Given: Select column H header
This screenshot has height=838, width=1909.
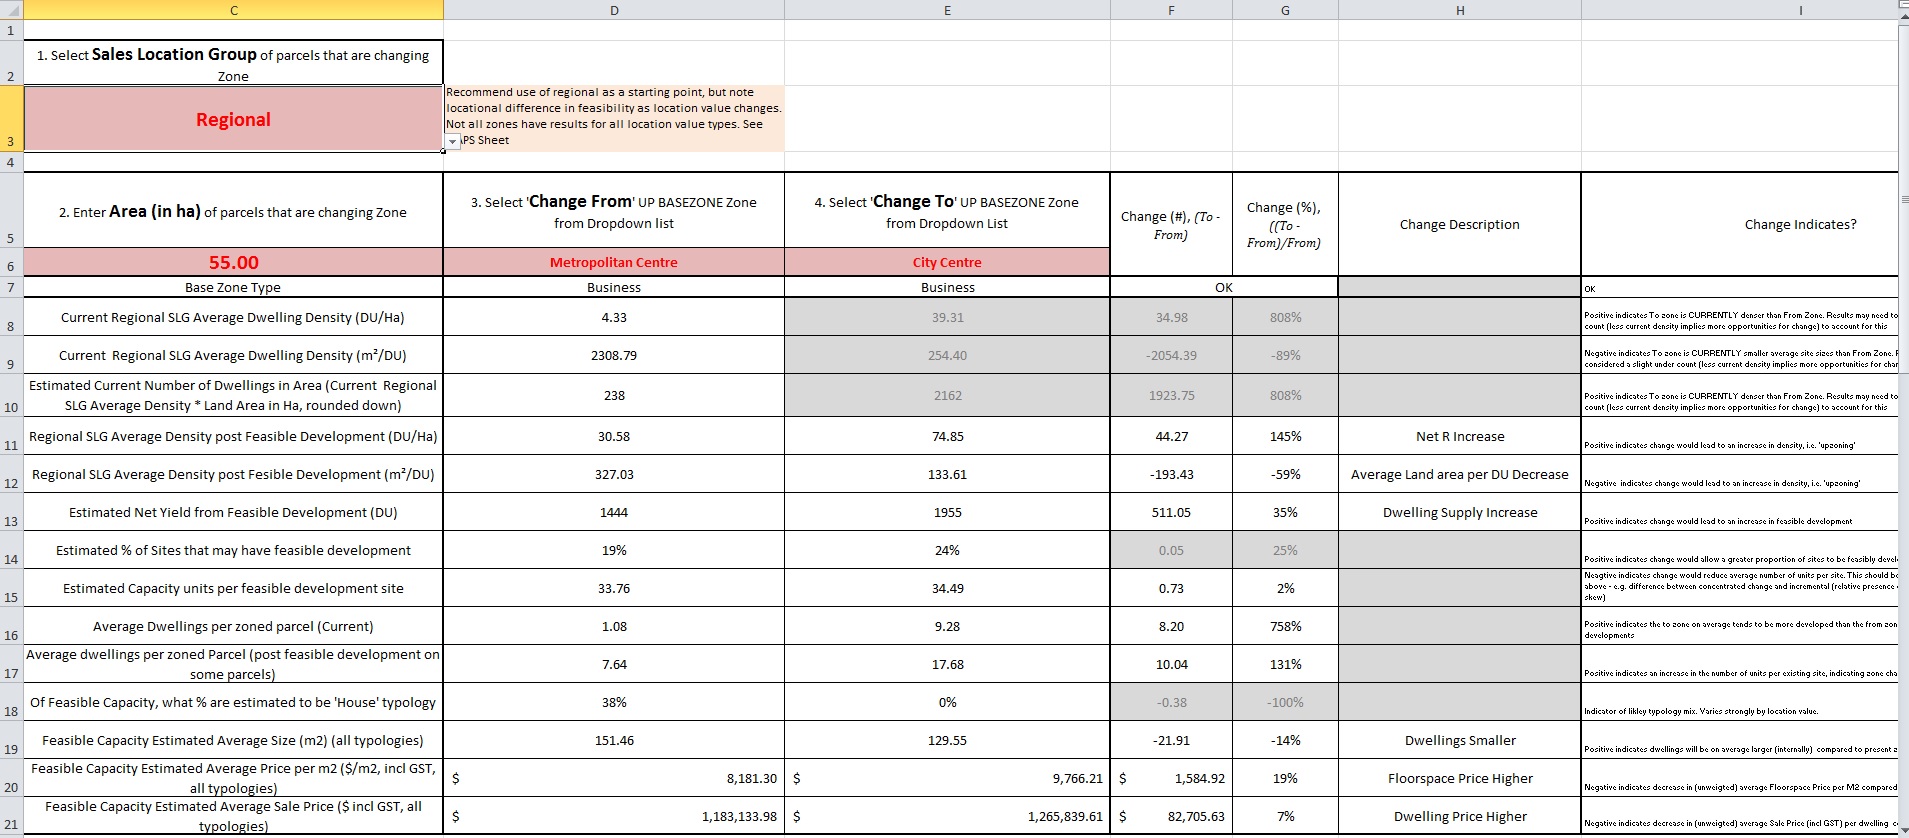Looking at the screenshot, I should [x=1459, y=10].
